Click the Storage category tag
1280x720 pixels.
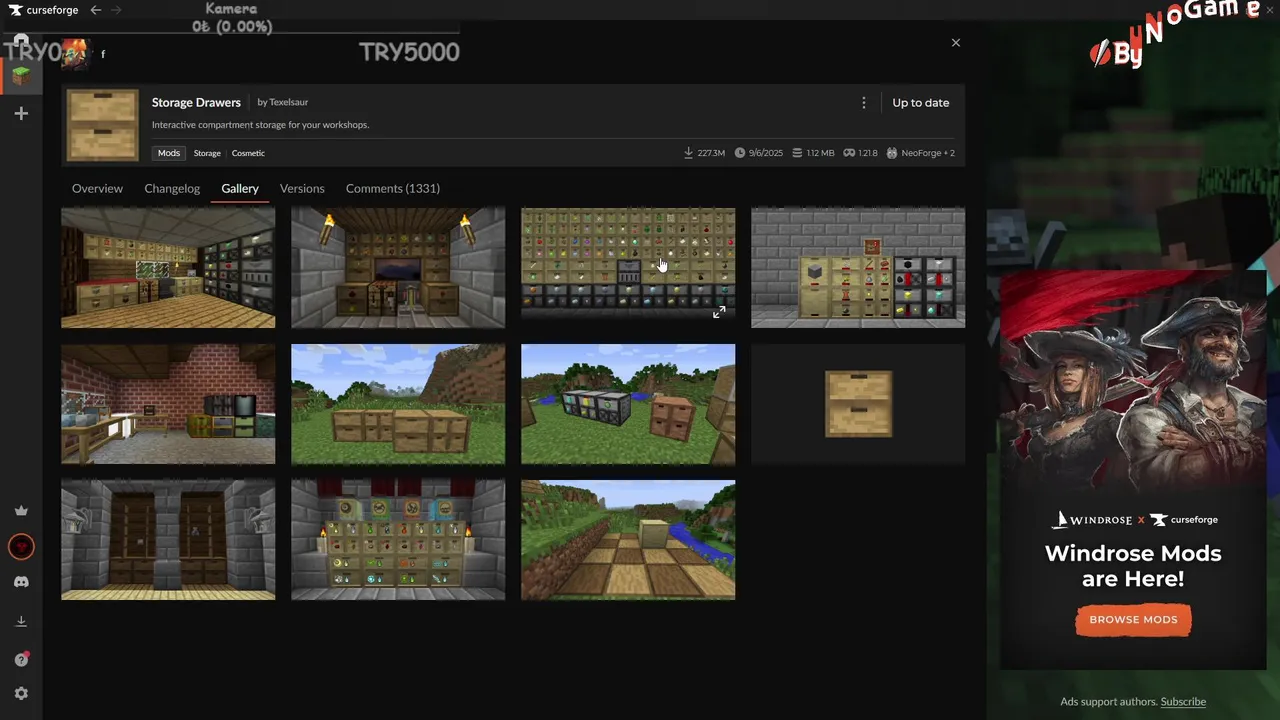point(207,153)
